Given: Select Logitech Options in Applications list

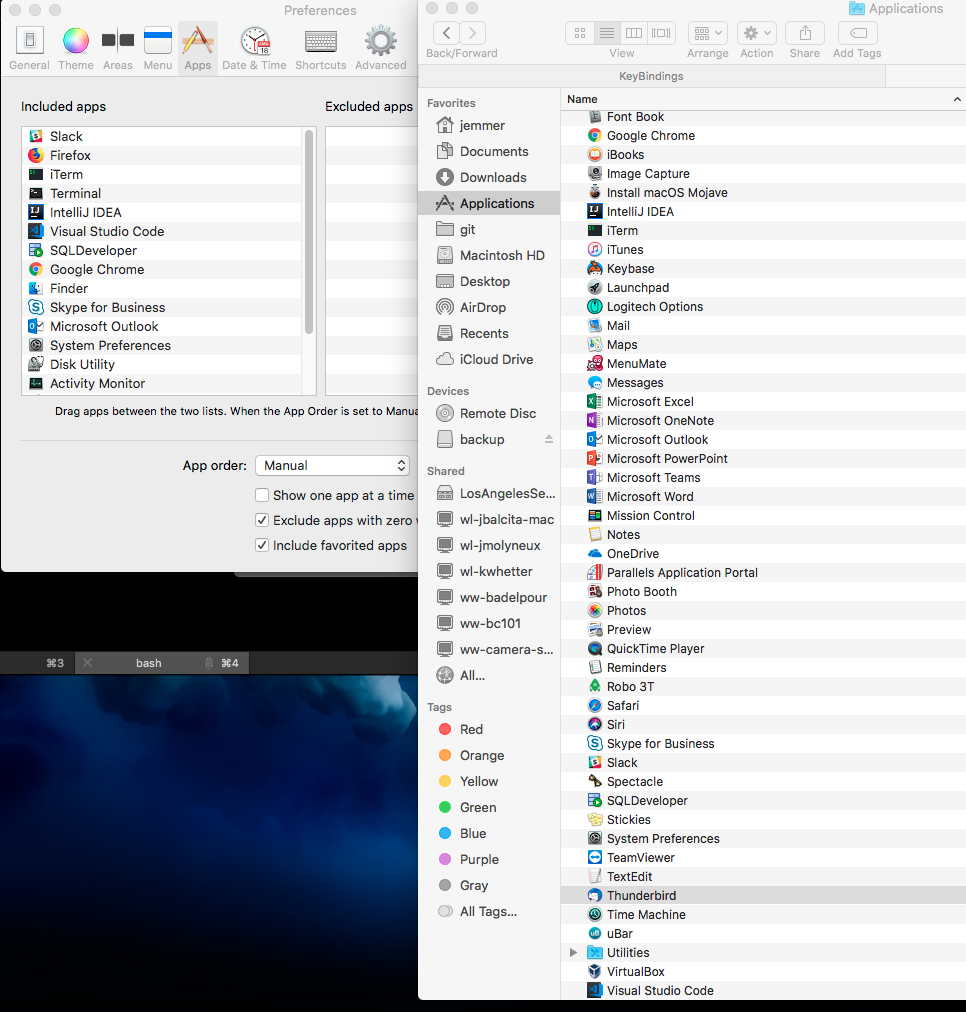Looking at the screenshot, I should [x=763, y=307].
